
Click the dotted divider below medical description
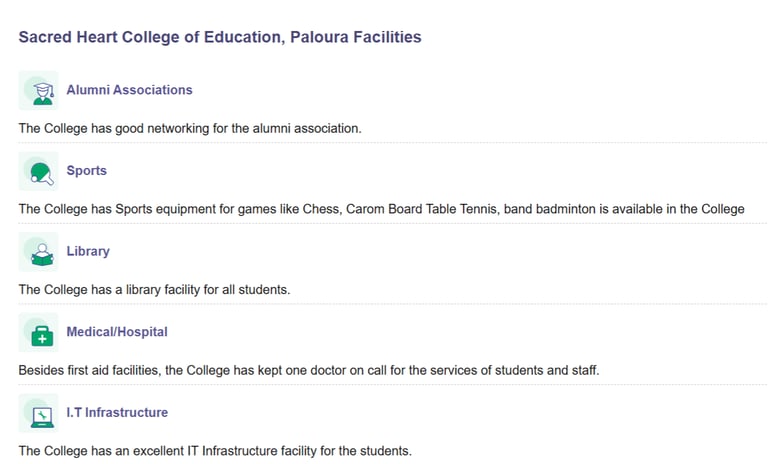point(392,384)
